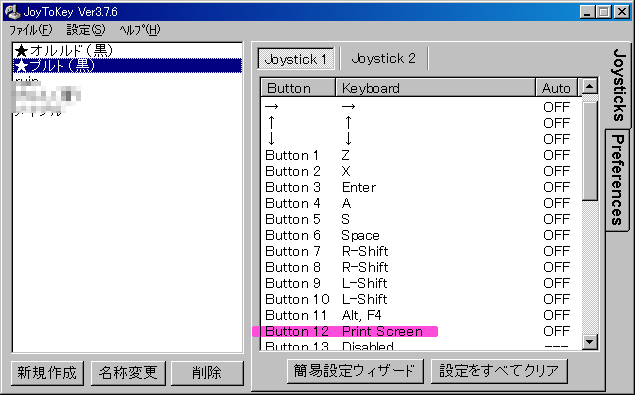Open the 設定(S) menu
Image resolution: width=635 pixels, height=395 pixels.
point(85,30)
